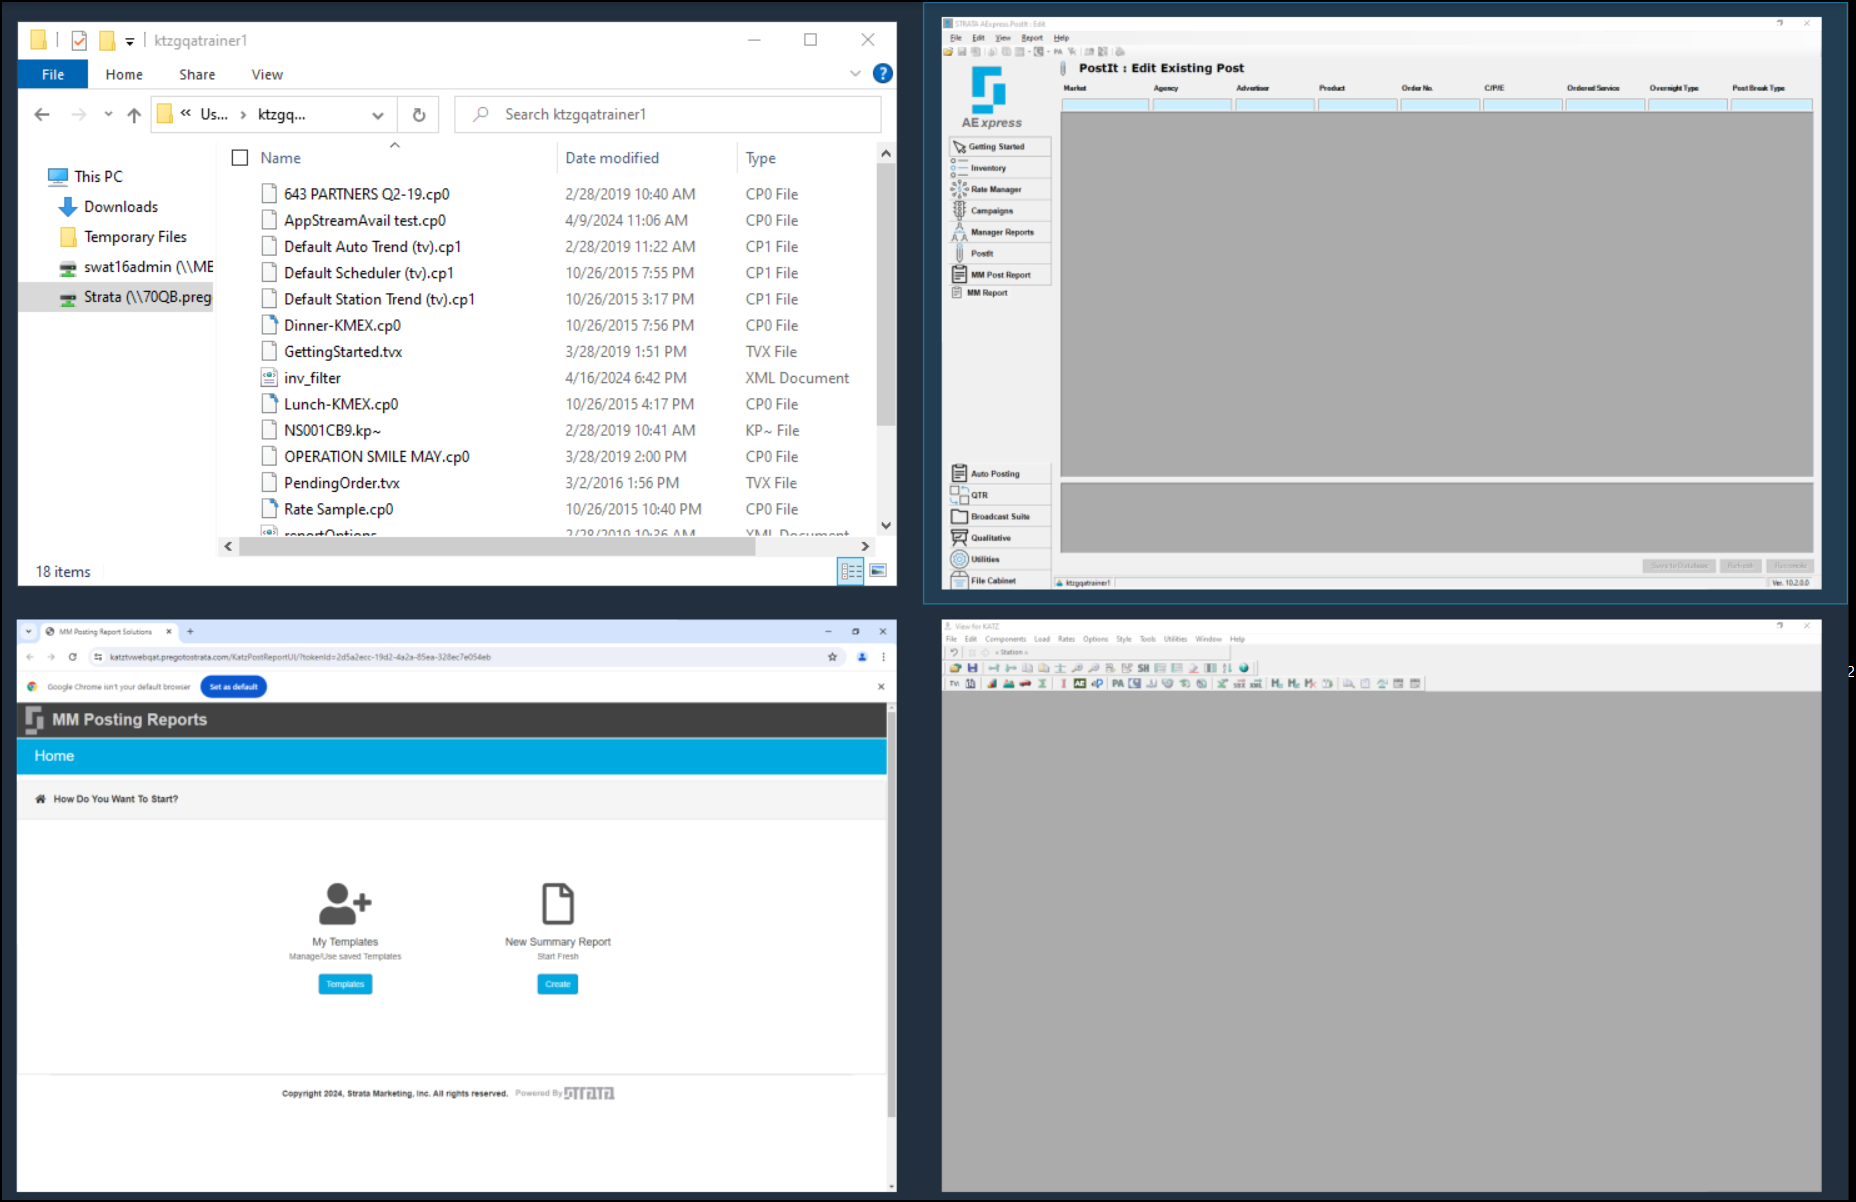The height and width of the screenshot is (1202, 1856).
Task: Click the AE icon in the View toolbar
Action: pos(1080,683)
